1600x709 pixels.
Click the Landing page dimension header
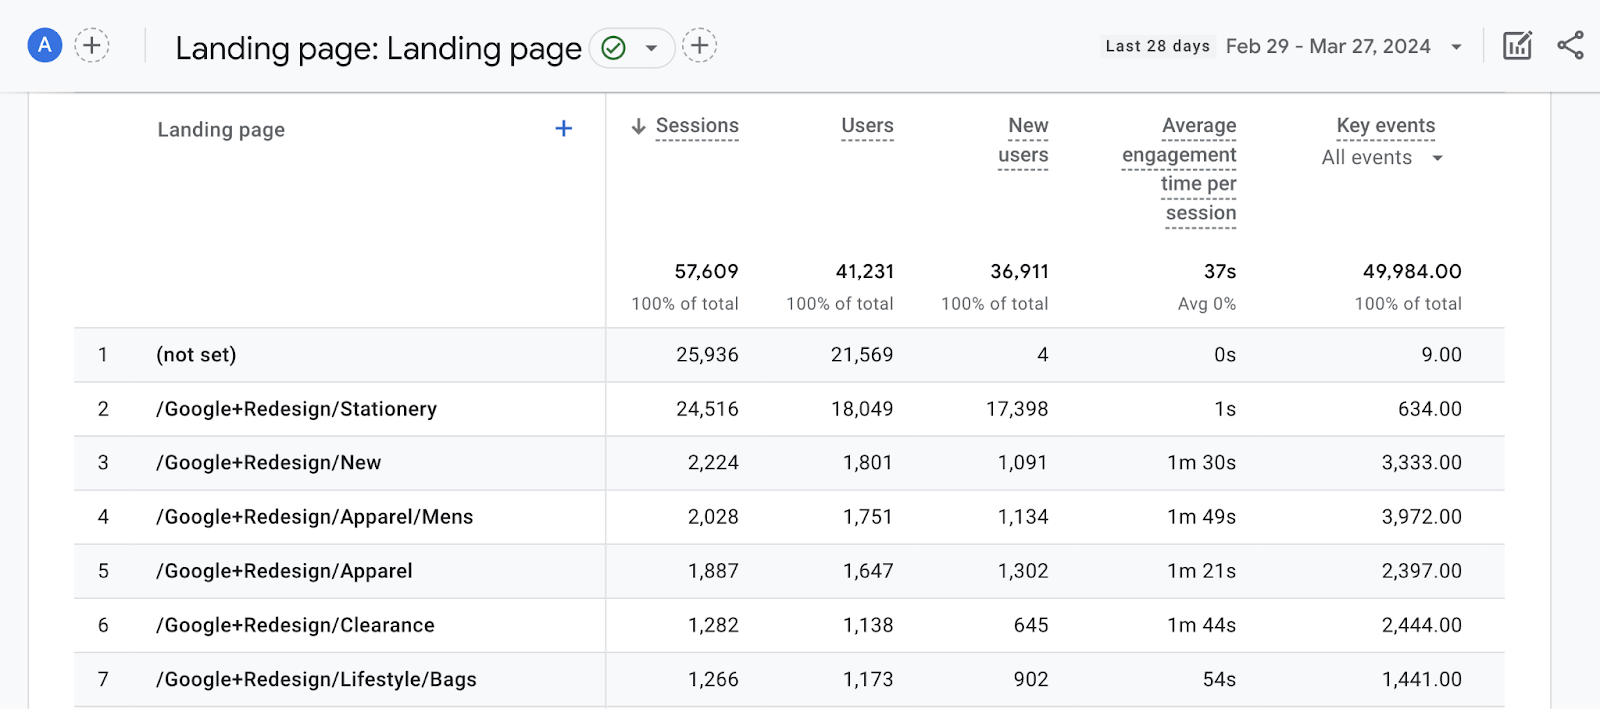pyautogui.click(x=221, y=130)
